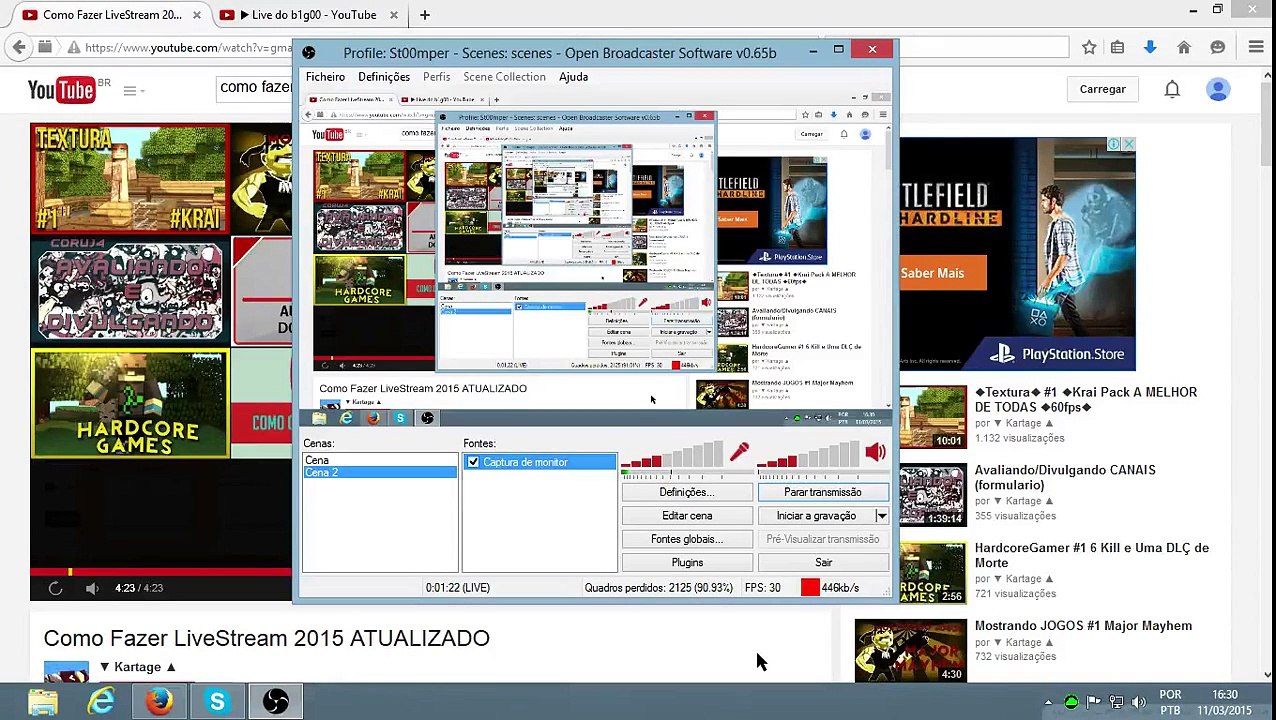The image size is (1276, 720).
Task: Replay the video with the replay icon
Action: click(x=56, y=588)
